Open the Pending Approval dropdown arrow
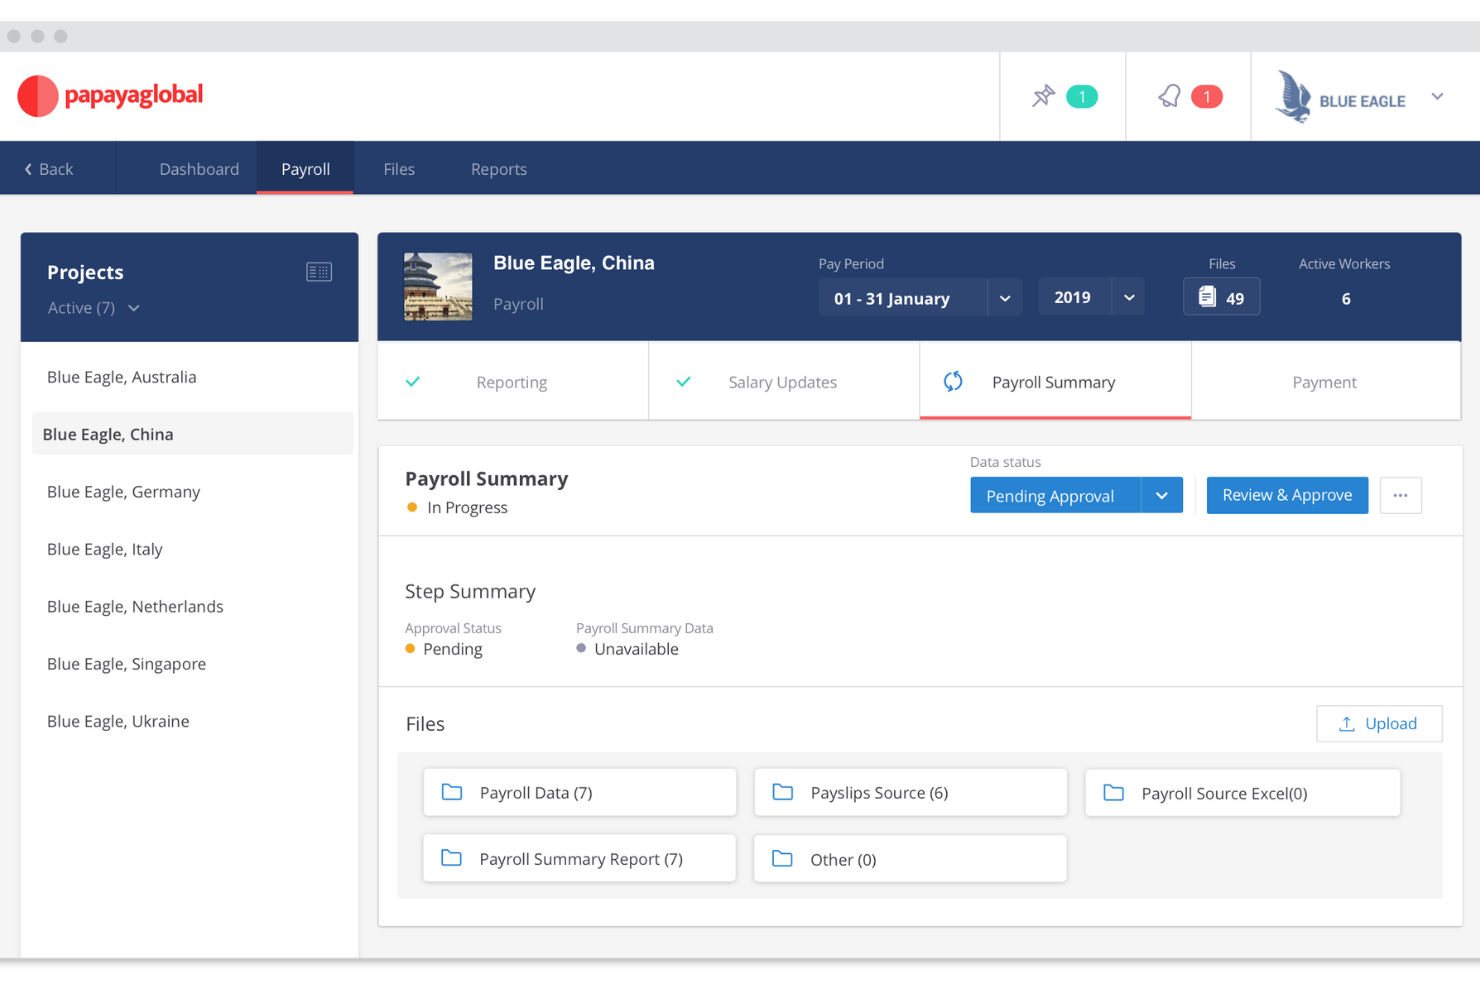Screen dimensions: 1480x987 point(1162,496)
